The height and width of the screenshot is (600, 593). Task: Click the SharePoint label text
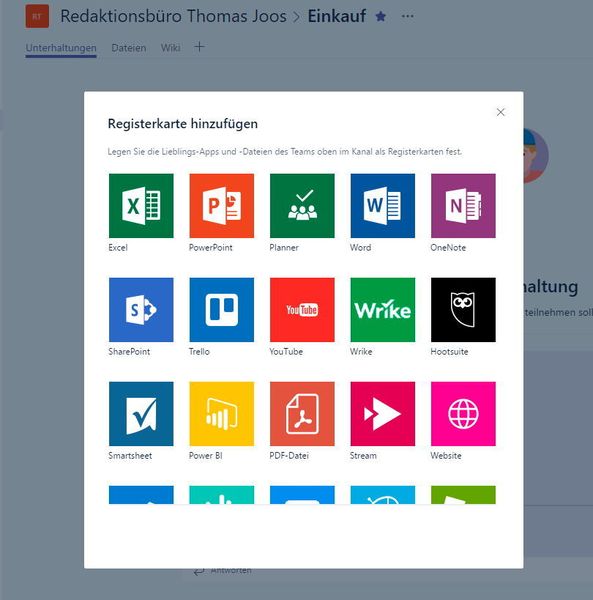point(129,352)
